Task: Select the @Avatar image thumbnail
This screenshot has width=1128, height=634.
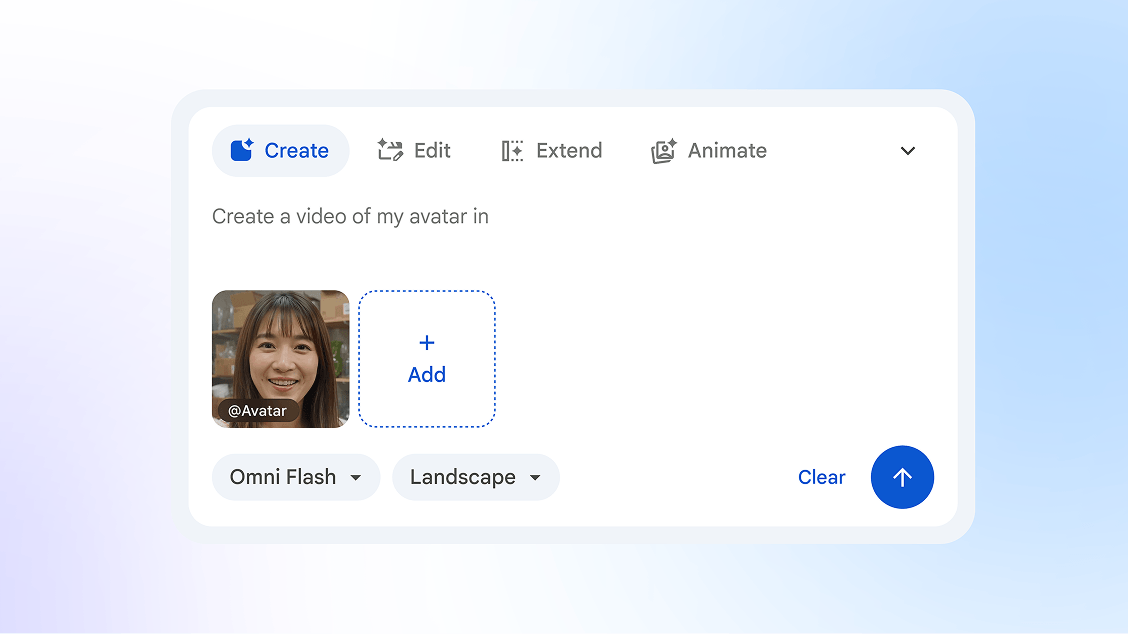Action: point(281,359)
